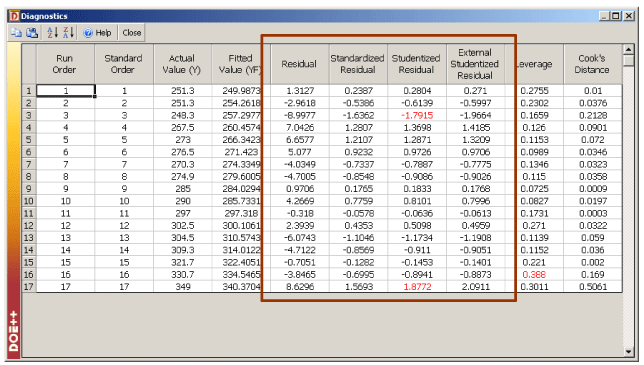Sort descending with the Z-A icon
644x365 pixels.
click(x=69, y=32)
